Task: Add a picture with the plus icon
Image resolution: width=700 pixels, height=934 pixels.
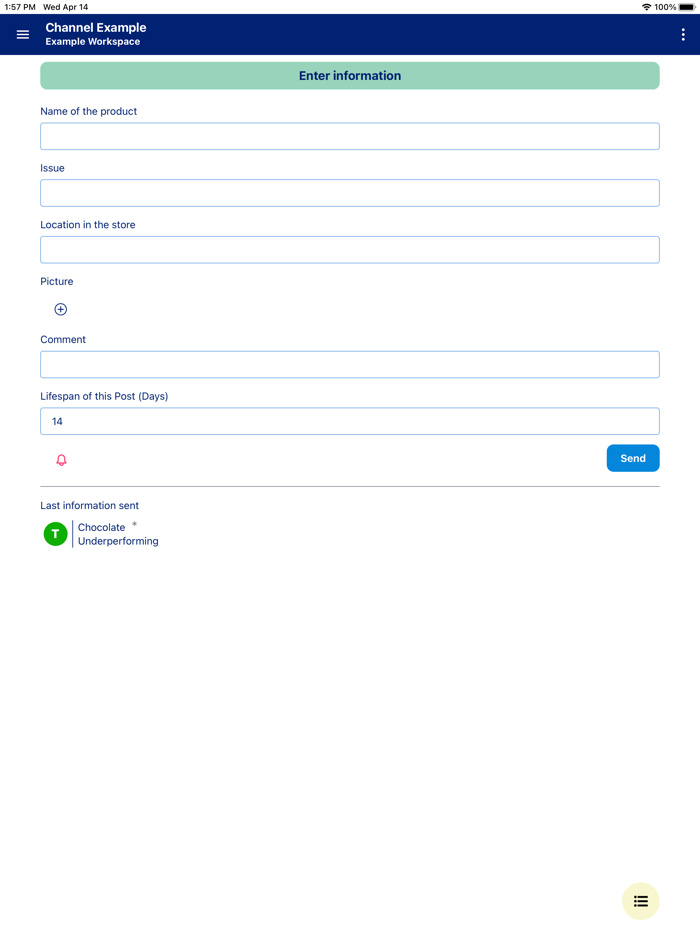Action: [x=61, y=310]
